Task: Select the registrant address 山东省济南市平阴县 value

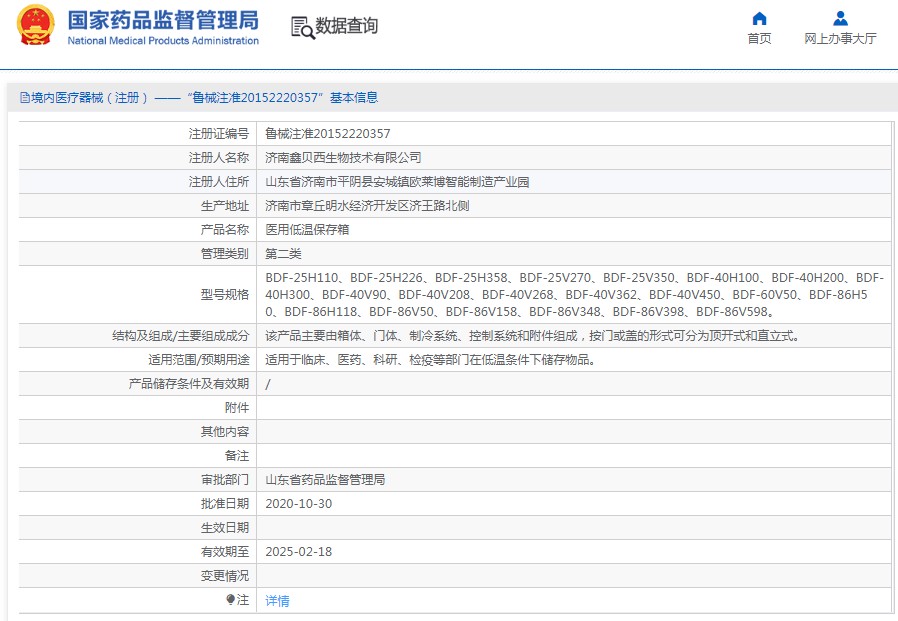Action: click(397, 182)
